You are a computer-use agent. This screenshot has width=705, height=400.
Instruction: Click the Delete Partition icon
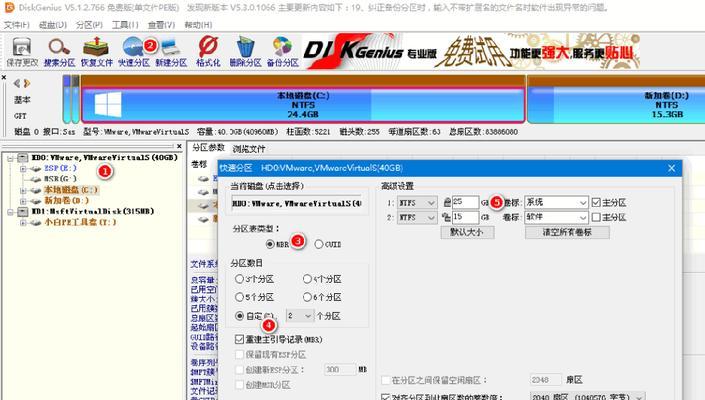tap(245, 52)
